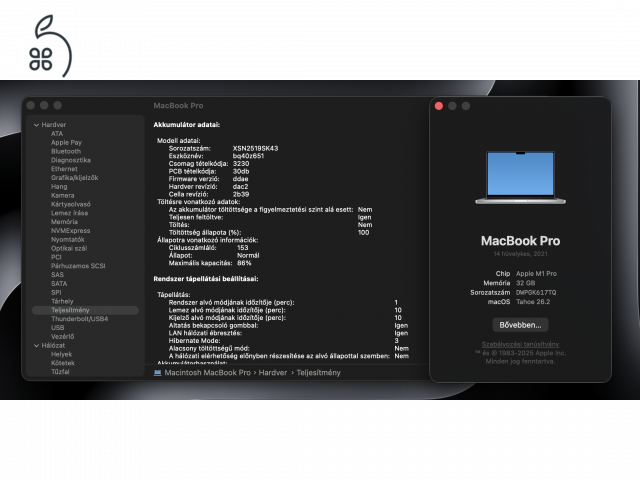The height and width of the screenshot is (480, 640).
Task: Click the chip value Apple M1 Pro
Action: point(536,274)
